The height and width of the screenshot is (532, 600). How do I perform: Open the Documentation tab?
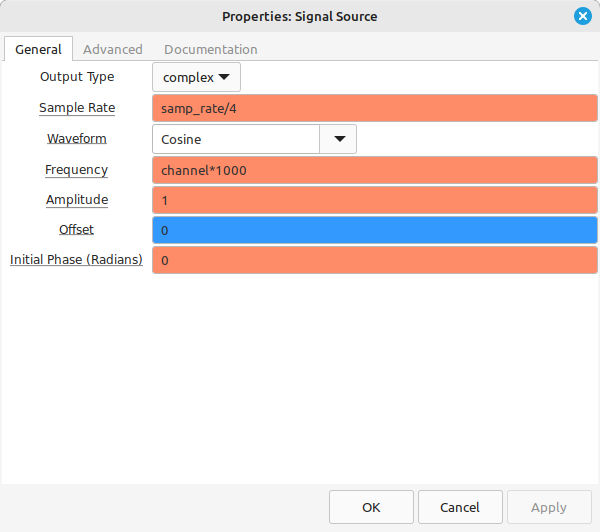point(210,49)
